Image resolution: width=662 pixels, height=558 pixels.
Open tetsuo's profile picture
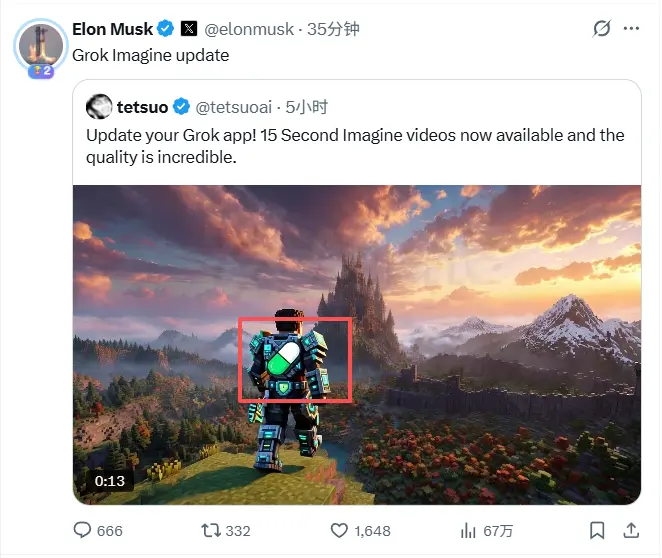(99, 107)
